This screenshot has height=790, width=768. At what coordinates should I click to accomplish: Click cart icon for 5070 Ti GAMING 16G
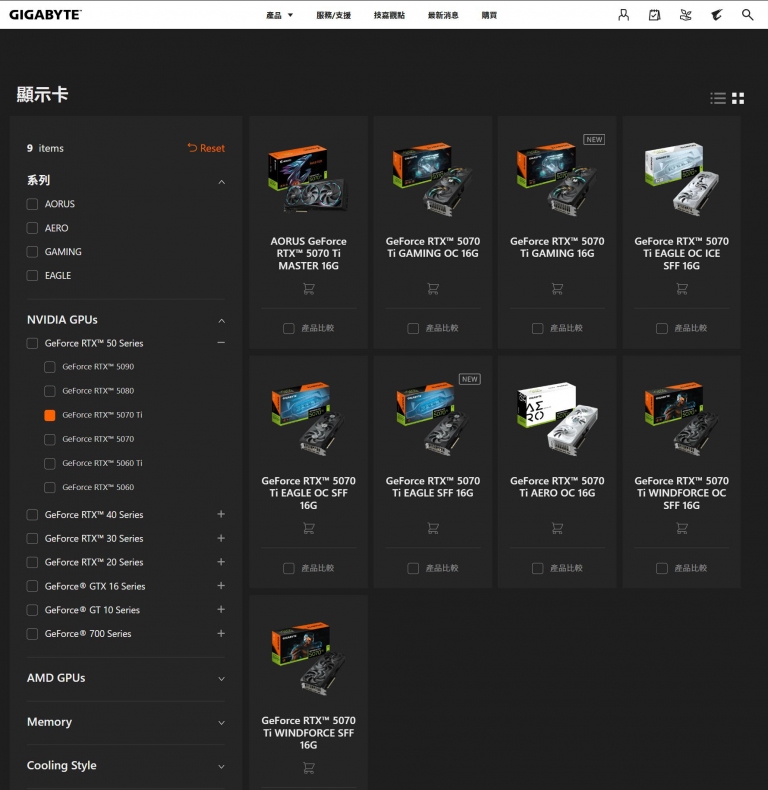pos(557,289)
